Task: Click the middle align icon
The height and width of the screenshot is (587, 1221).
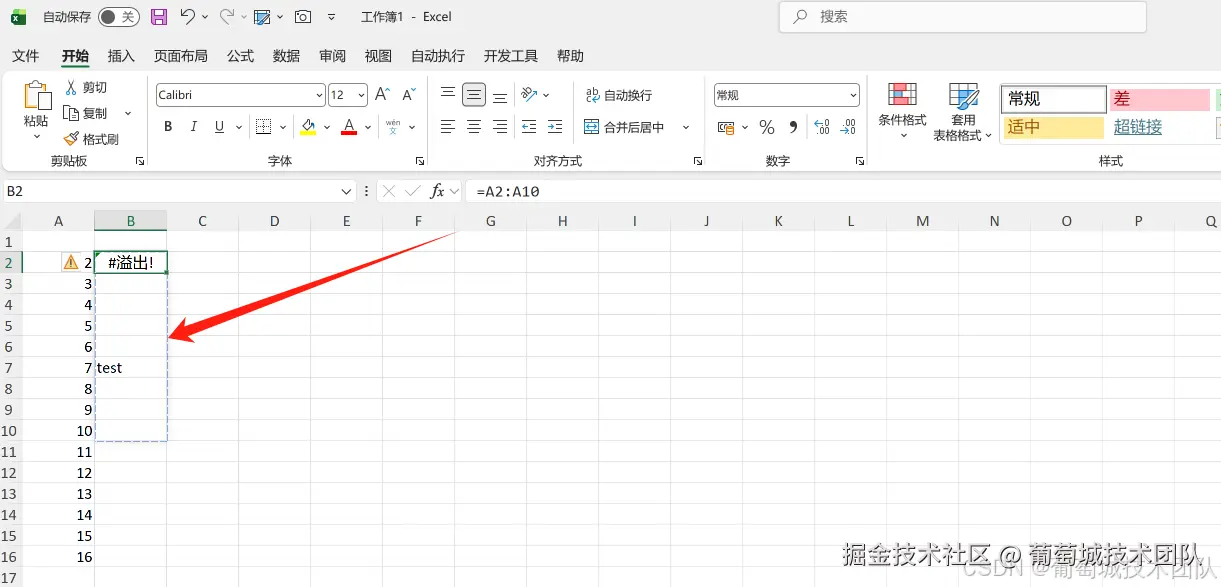Action: (x=474, y=95)
